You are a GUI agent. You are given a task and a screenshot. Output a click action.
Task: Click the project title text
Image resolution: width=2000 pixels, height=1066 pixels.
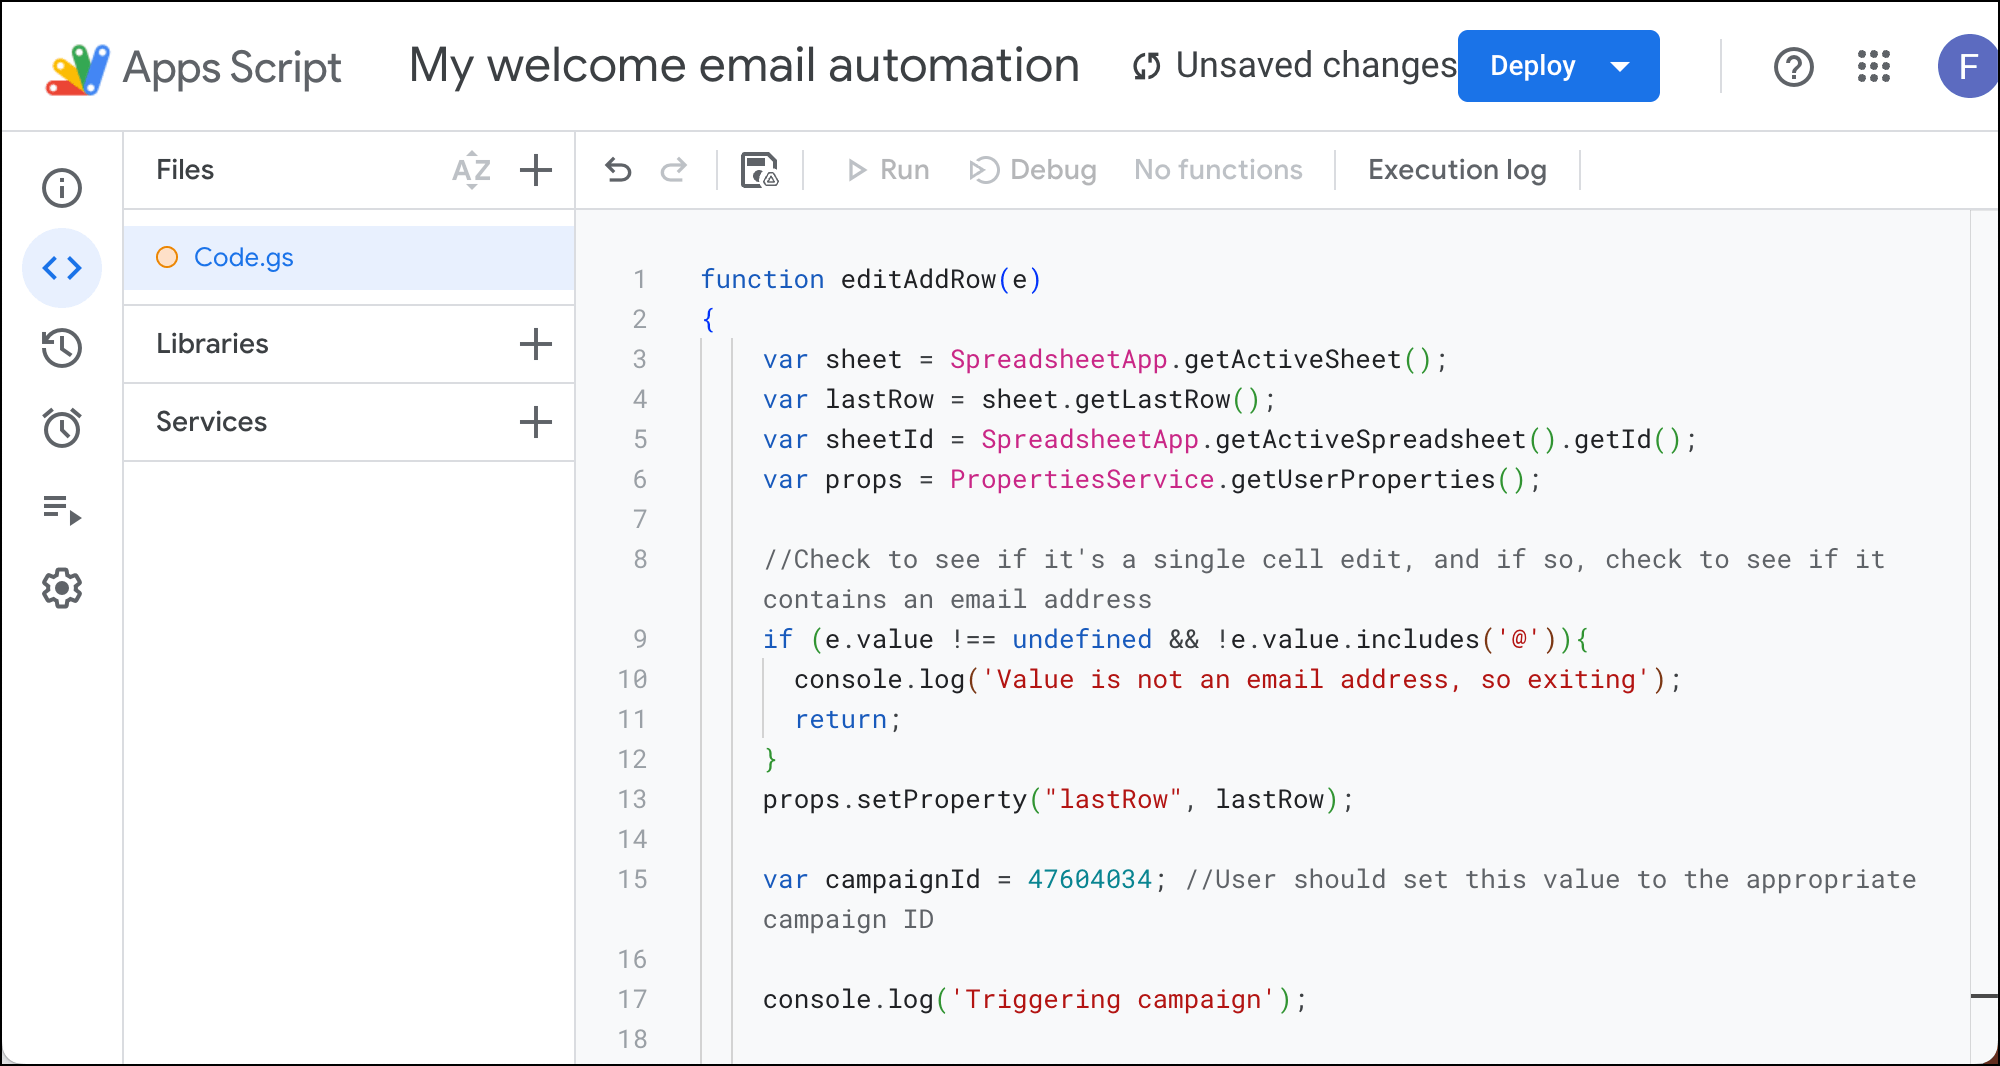(x=744, y=66)
